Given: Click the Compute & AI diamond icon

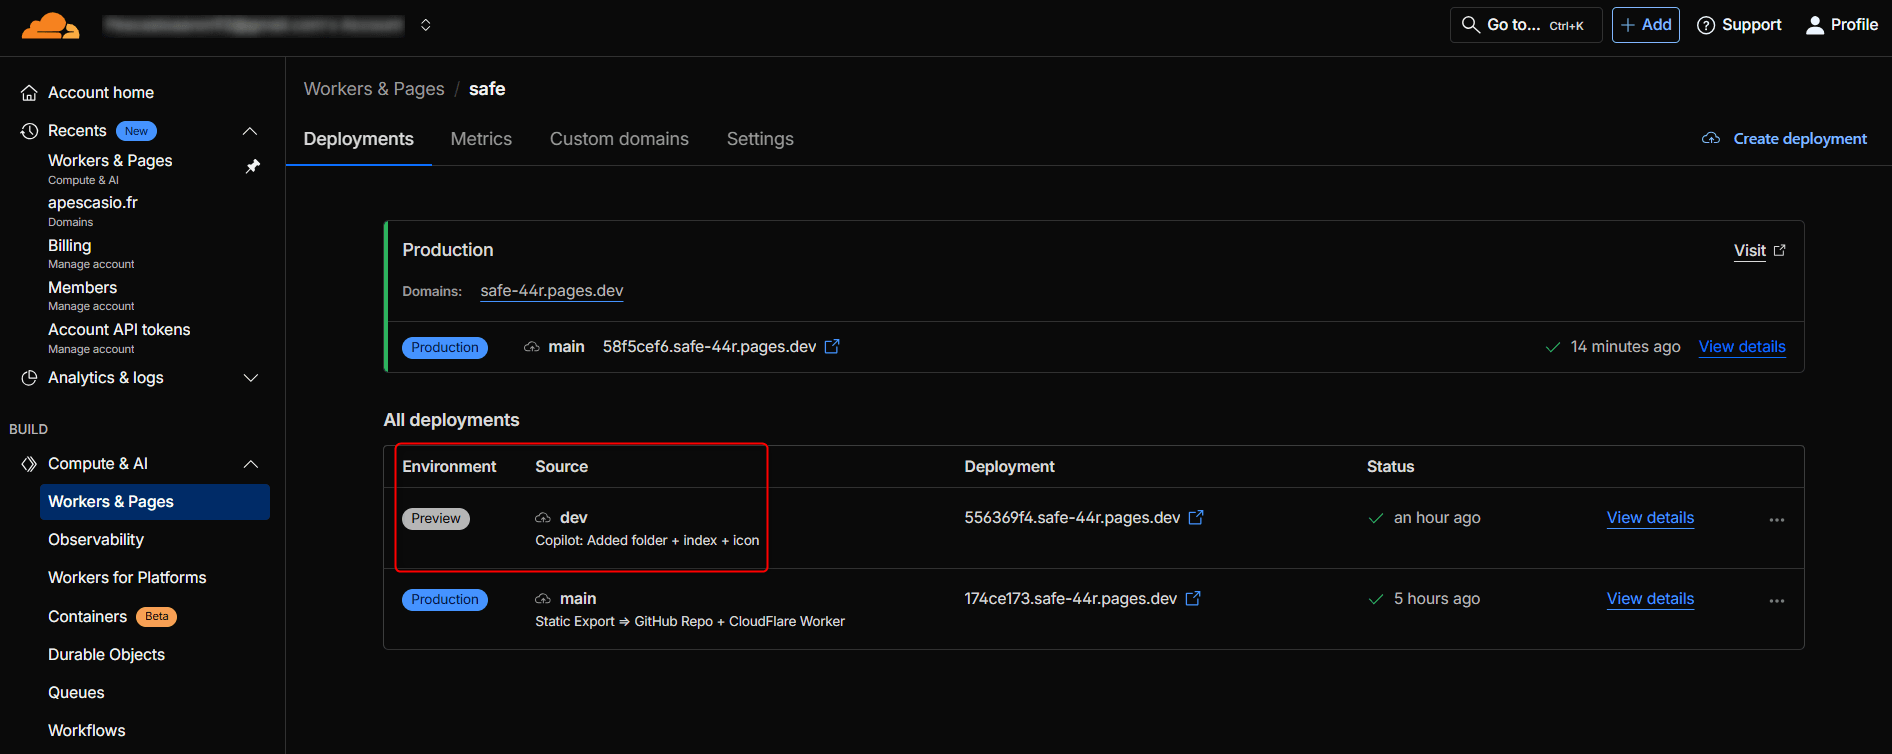Looking at the screenshot, I should tap(29, 464).
